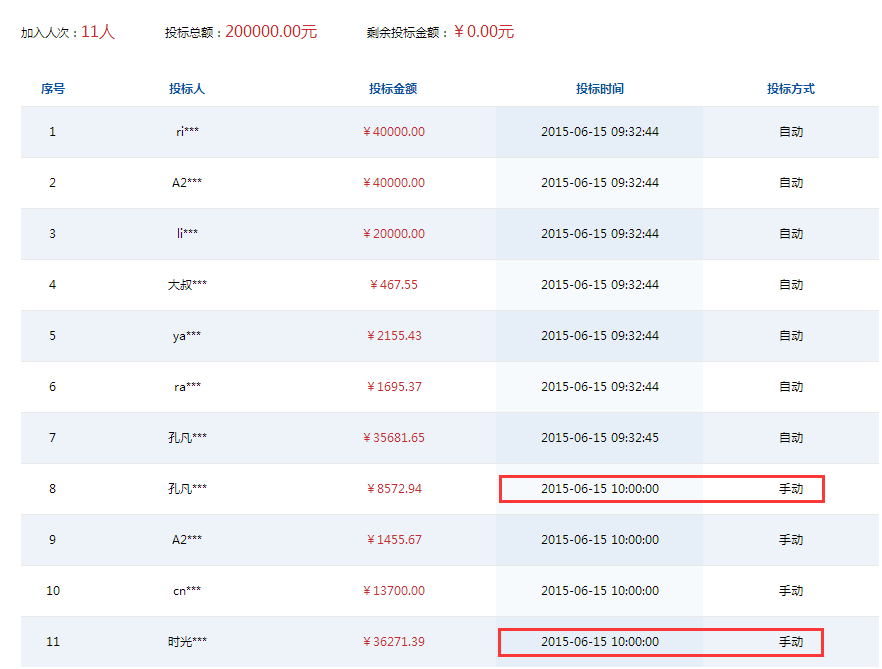Click bidder name ri*** in row 1

tap(187, 132)
